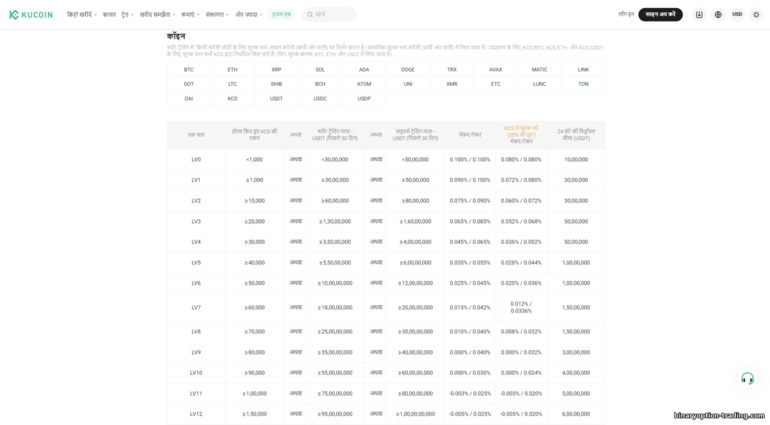The image size is (770, 425).
Task: Open the बाजार menu item
Action: coord(109,15)
